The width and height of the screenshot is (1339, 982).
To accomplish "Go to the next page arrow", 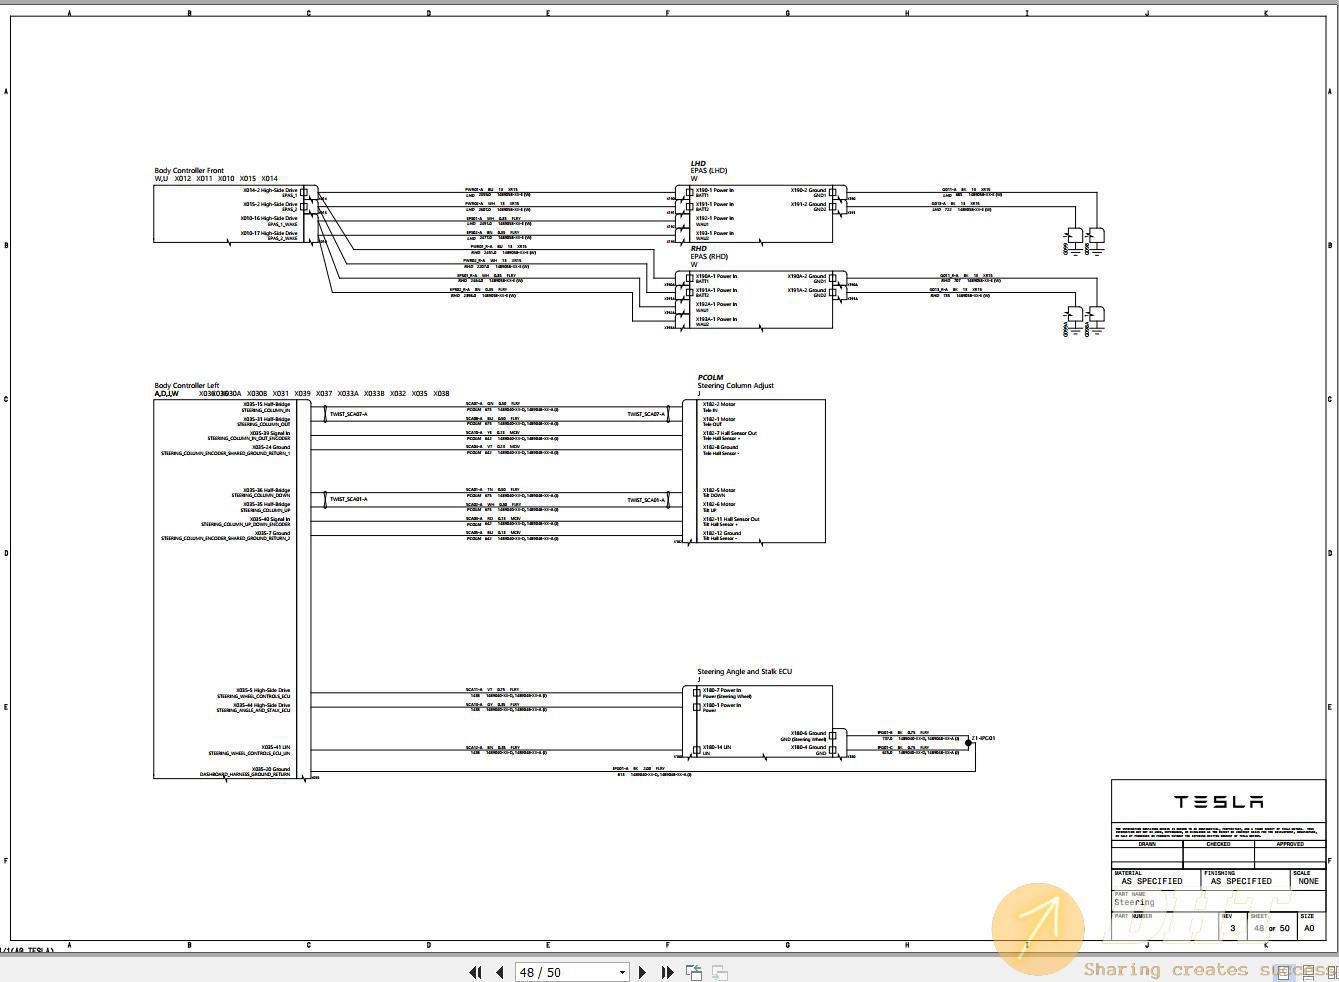I will [642, 972].
